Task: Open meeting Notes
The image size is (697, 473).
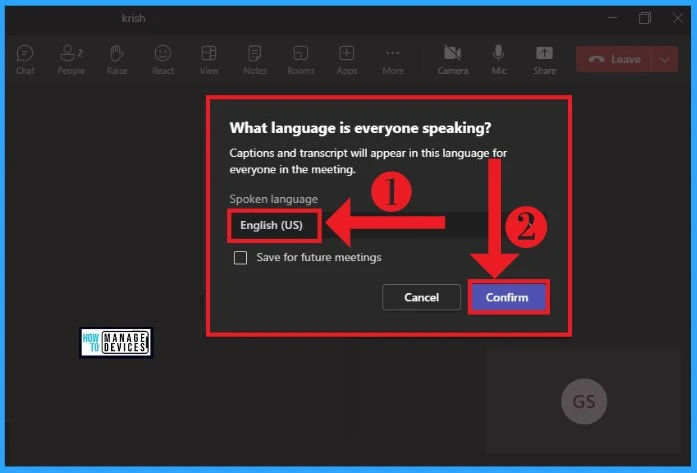Action: point(255,60)
